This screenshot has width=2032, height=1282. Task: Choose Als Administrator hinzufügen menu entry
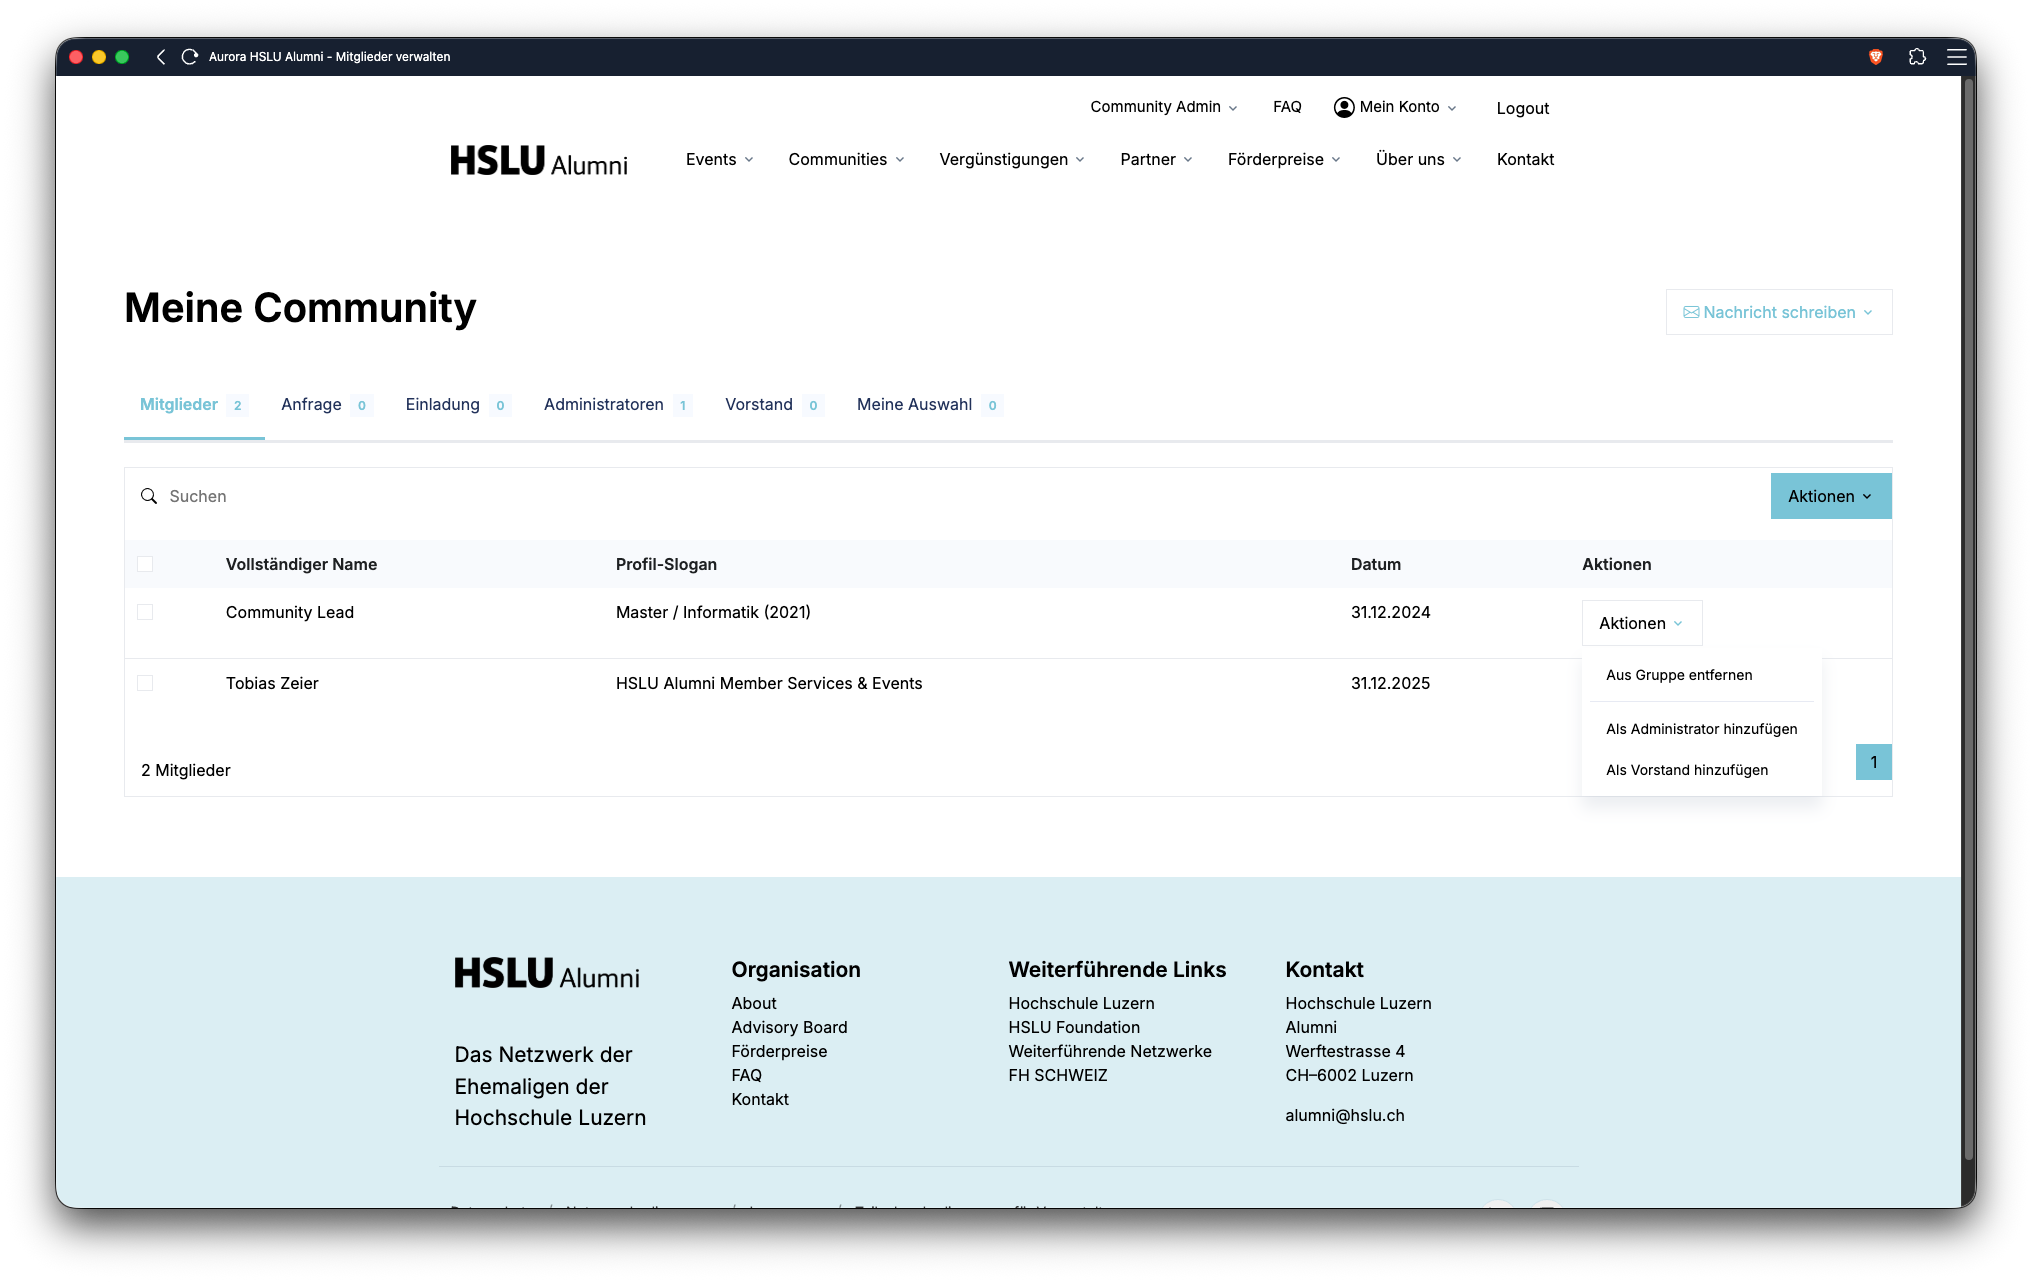point(1701,729)
